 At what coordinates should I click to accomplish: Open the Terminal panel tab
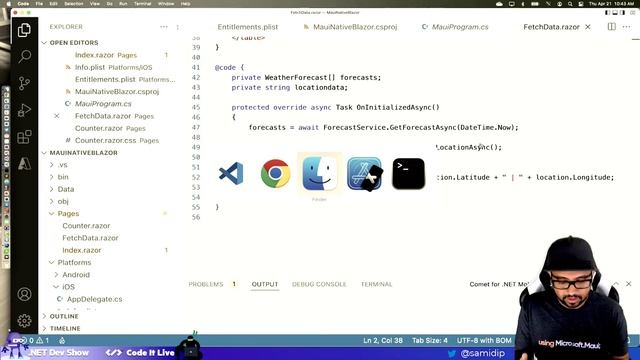pos(376,284)
